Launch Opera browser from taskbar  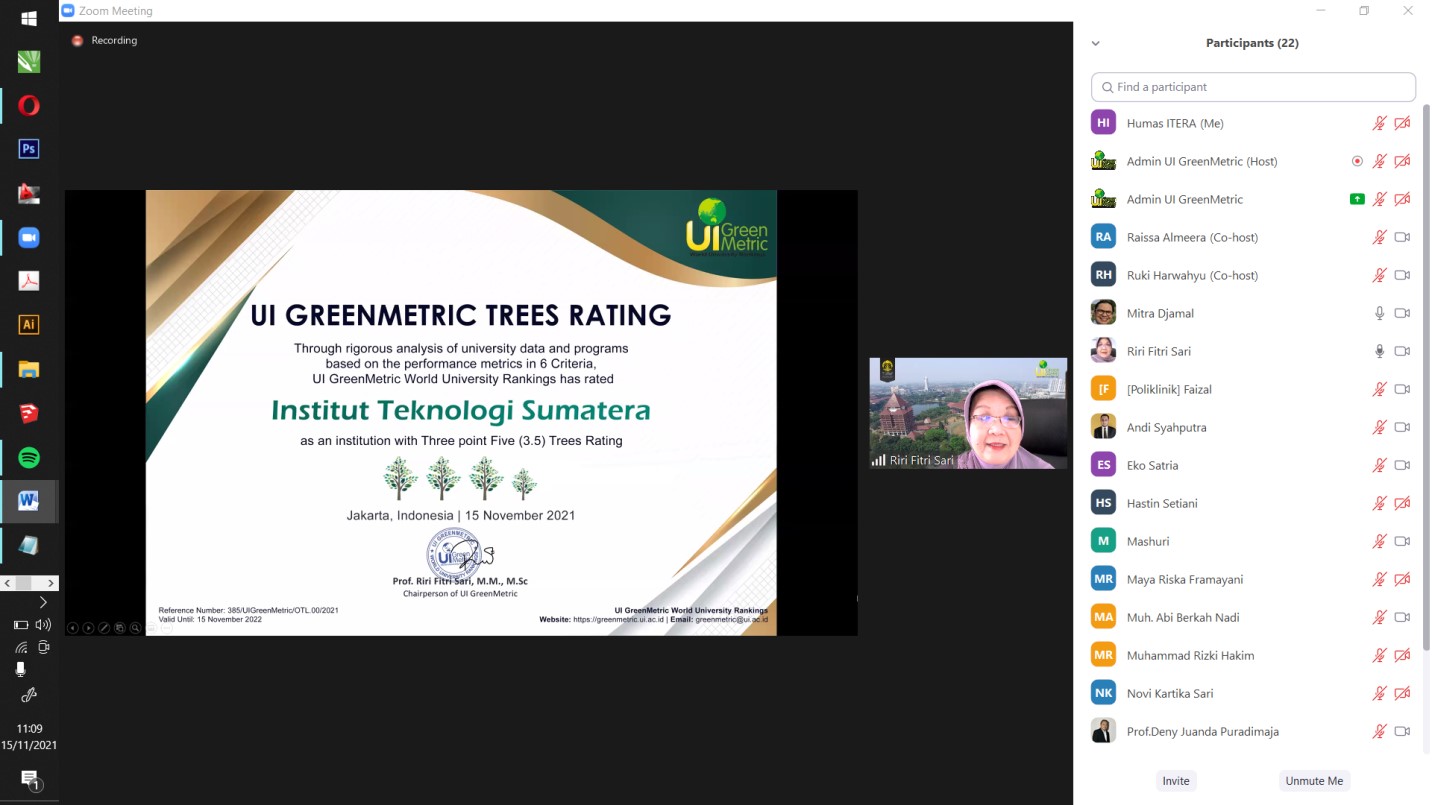(29, 105)
